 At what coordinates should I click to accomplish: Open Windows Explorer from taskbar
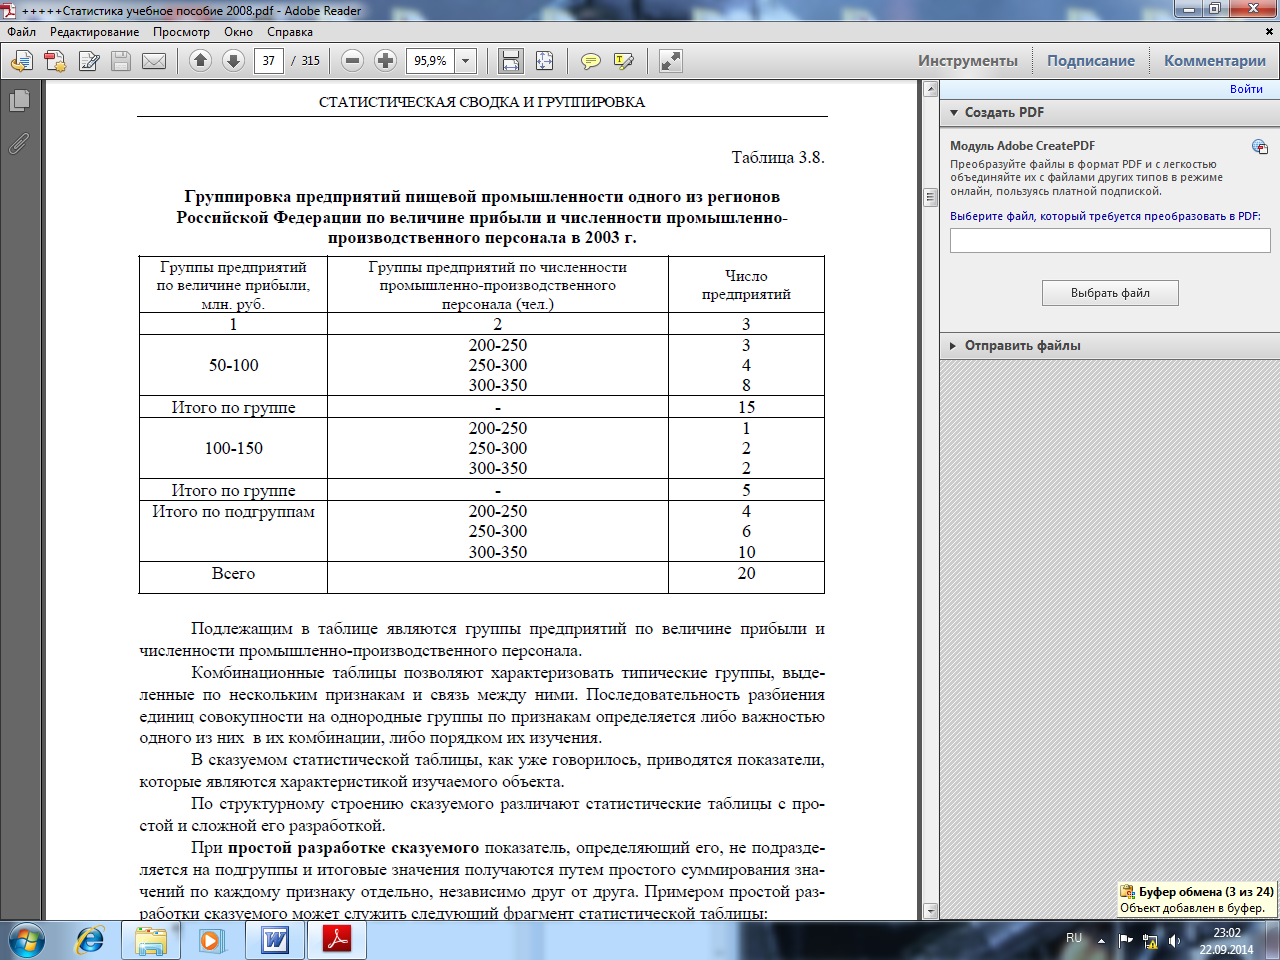(x=151, y=941)
